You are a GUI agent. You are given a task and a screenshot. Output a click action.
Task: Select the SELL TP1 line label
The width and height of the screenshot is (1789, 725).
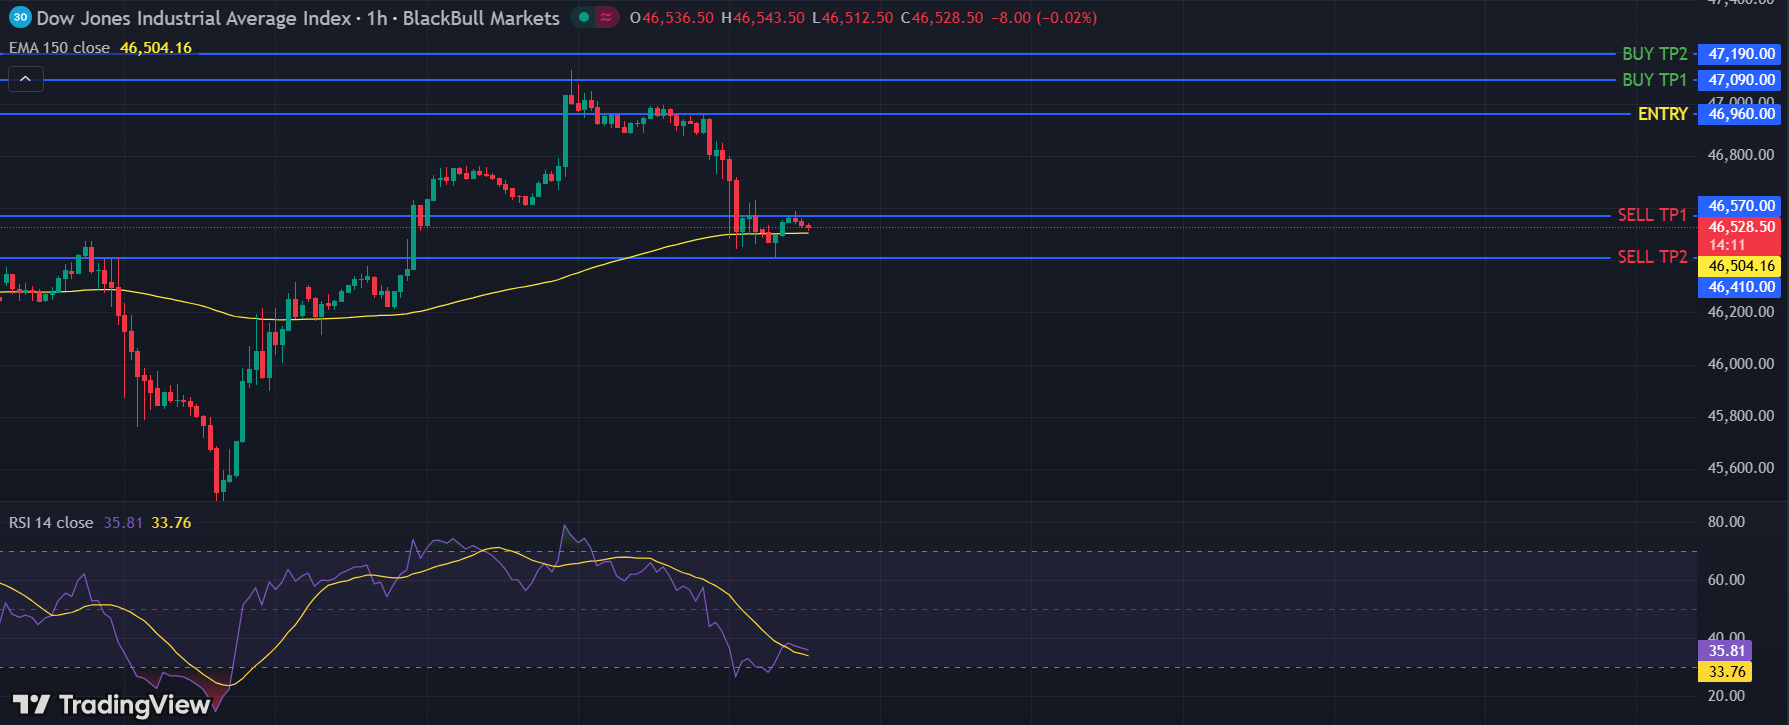click(1651, 215)
